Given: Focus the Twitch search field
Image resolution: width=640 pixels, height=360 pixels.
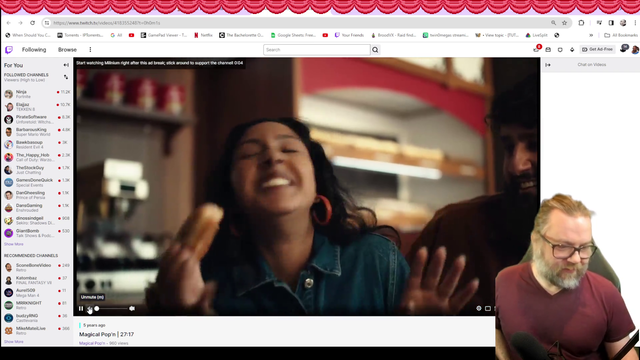Looking at the screenshot, I should coord(317,50).
